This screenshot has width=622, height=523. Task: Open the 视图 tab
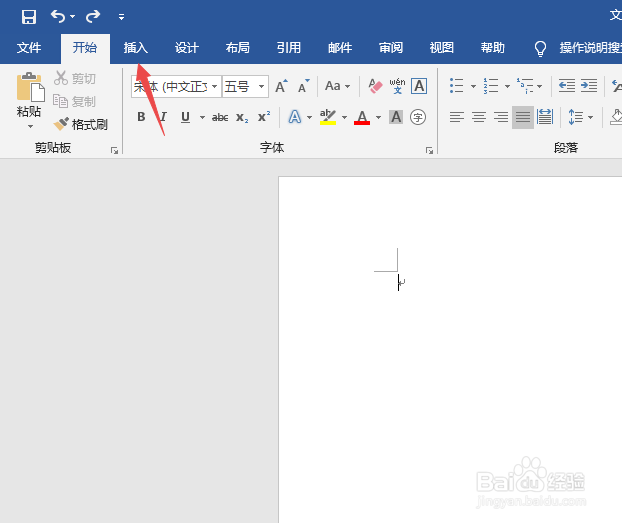click(442, 48)
